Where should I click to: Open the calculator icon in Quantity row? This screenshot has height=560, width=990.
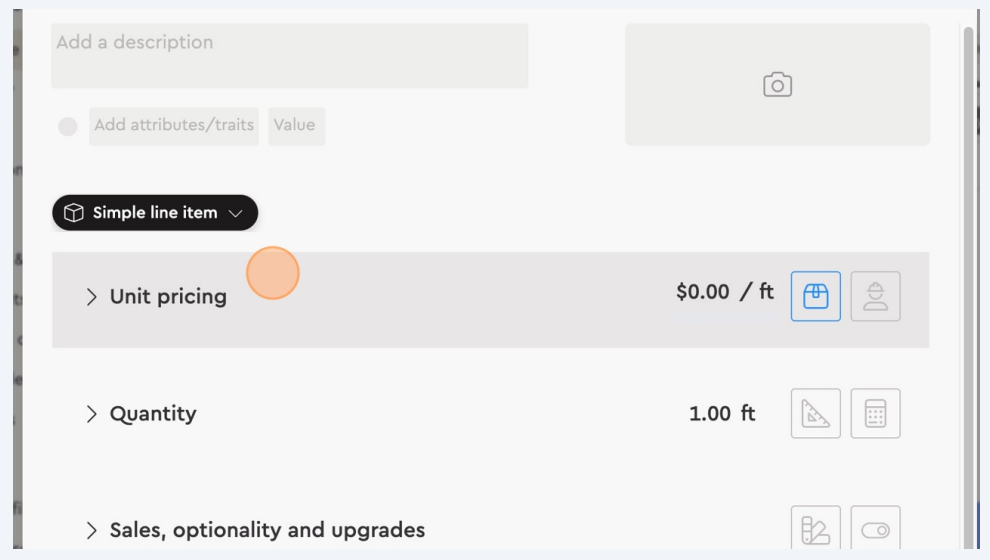click(875, 413)
